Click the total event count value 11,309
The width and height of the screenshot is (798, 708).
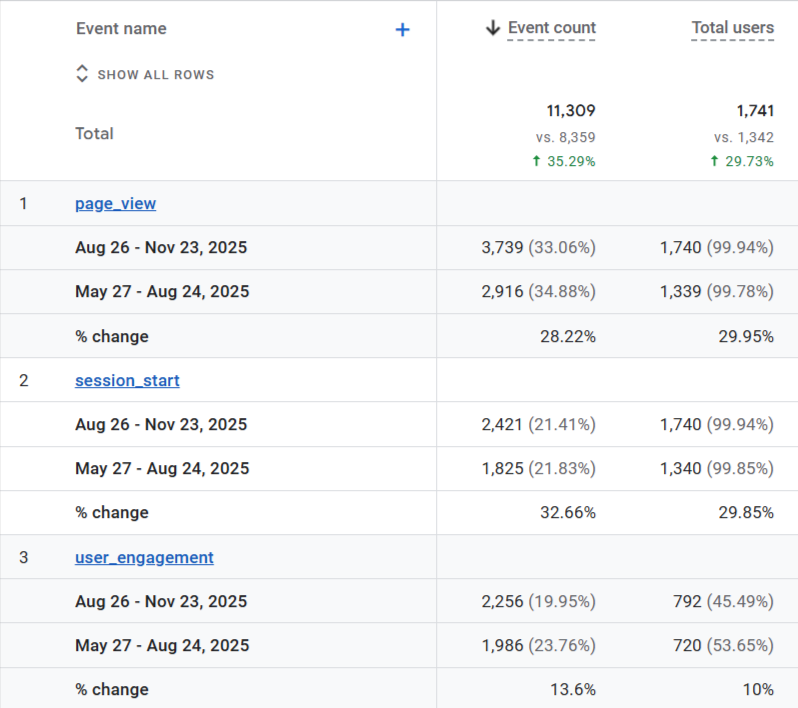tap(570, 111)
